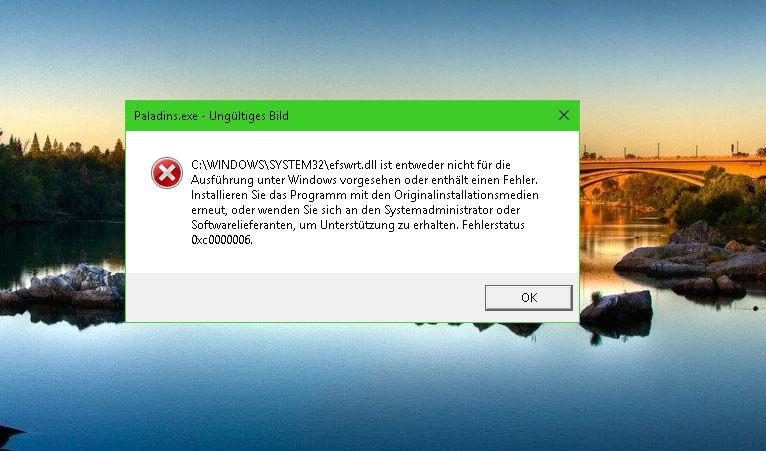Screen dimensions: 766x451
Task: Click the gray footer area beside OK
Action: [x=305, y=297]
